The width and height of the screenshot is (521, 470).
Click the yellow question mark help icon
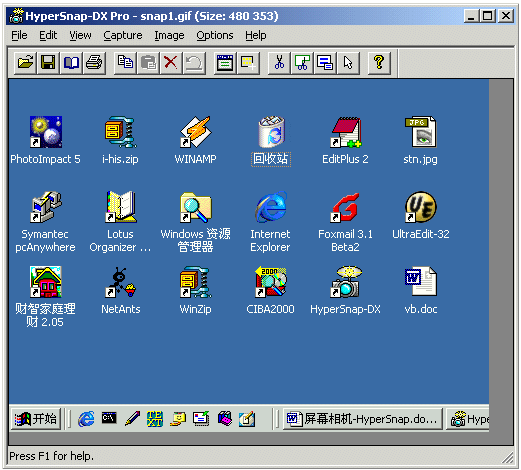(379, 62)
